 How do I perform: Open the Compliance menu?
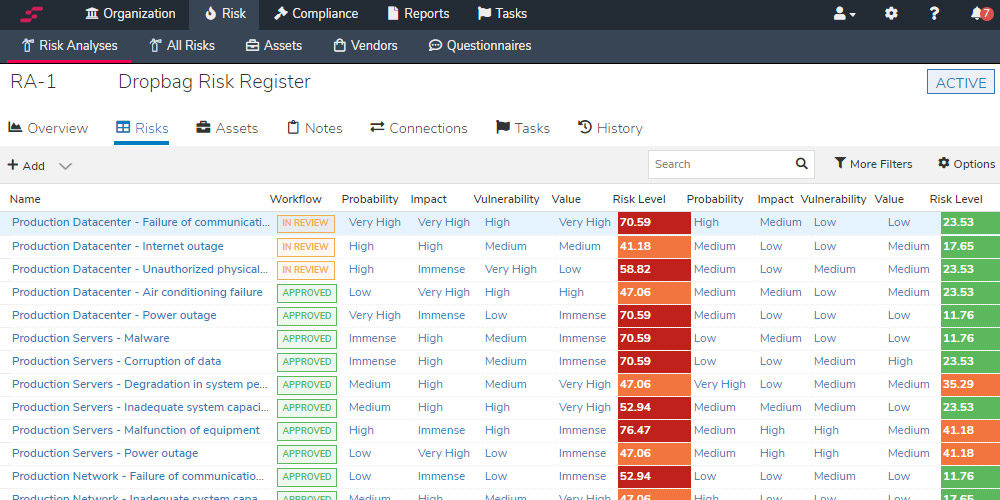[316, 14]
